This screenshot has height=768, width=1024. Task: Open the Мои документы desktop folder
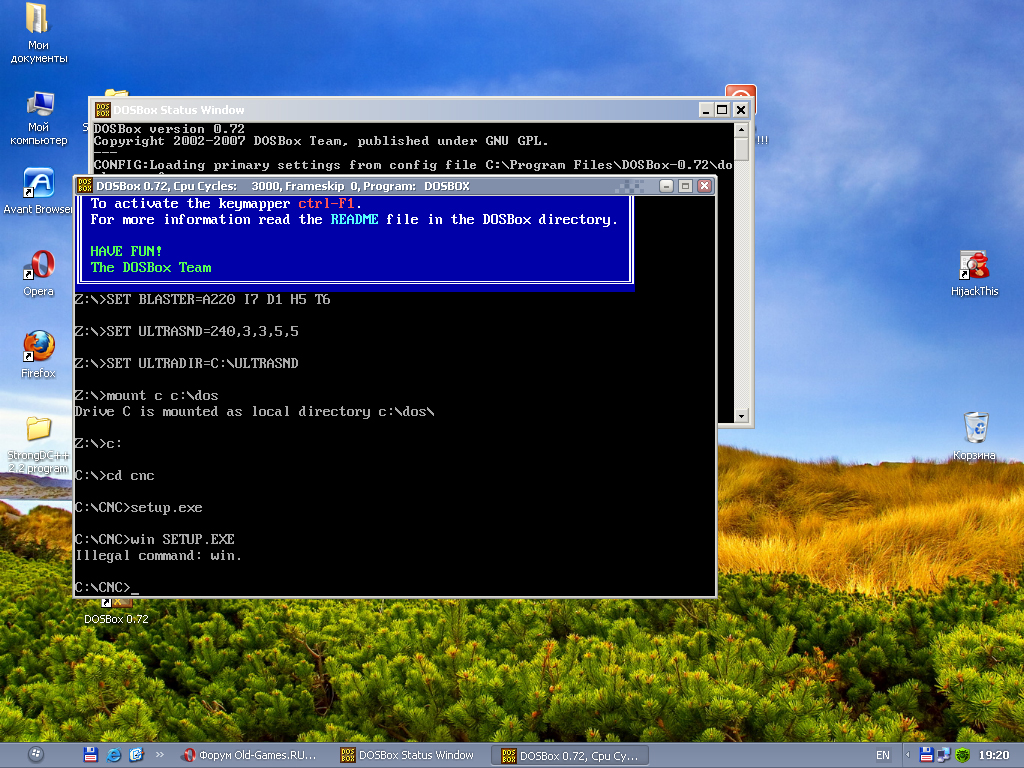tap(38, 33)
